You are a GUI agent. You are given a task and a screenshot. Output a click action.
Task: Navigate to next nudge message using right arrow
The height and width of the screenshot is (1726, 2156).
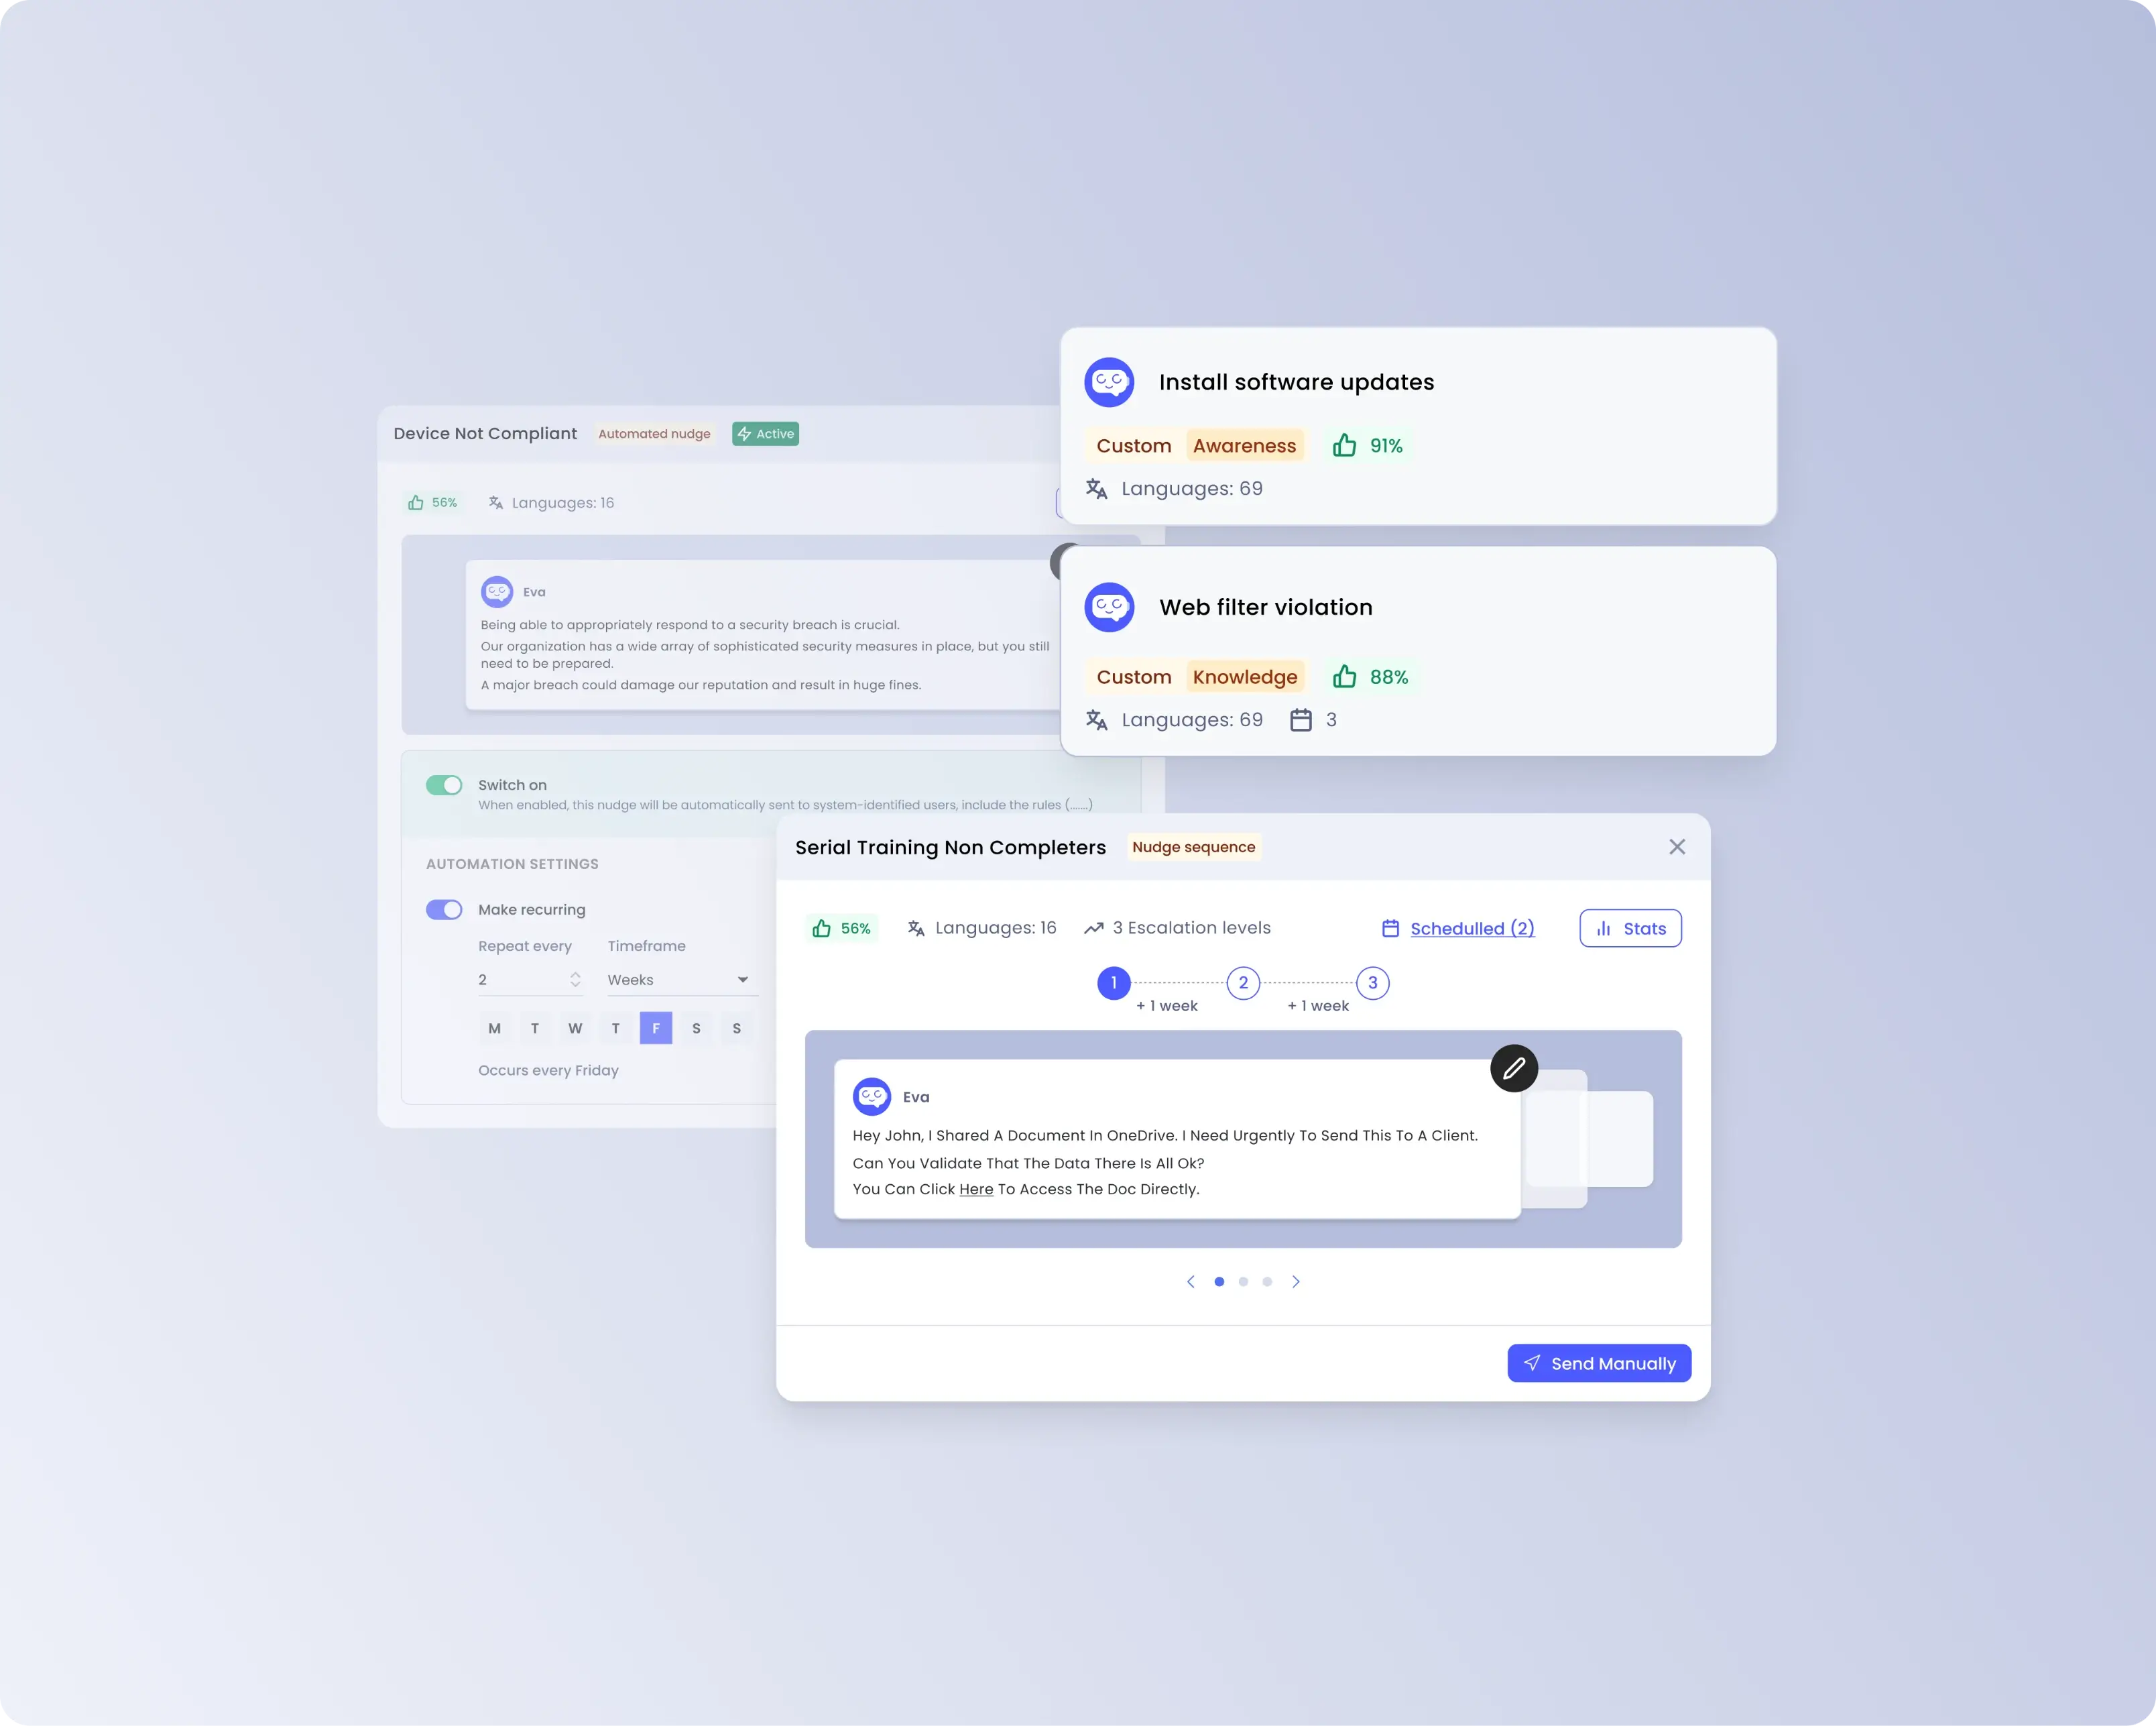pyautogui.click(x=1297, y=1280)
